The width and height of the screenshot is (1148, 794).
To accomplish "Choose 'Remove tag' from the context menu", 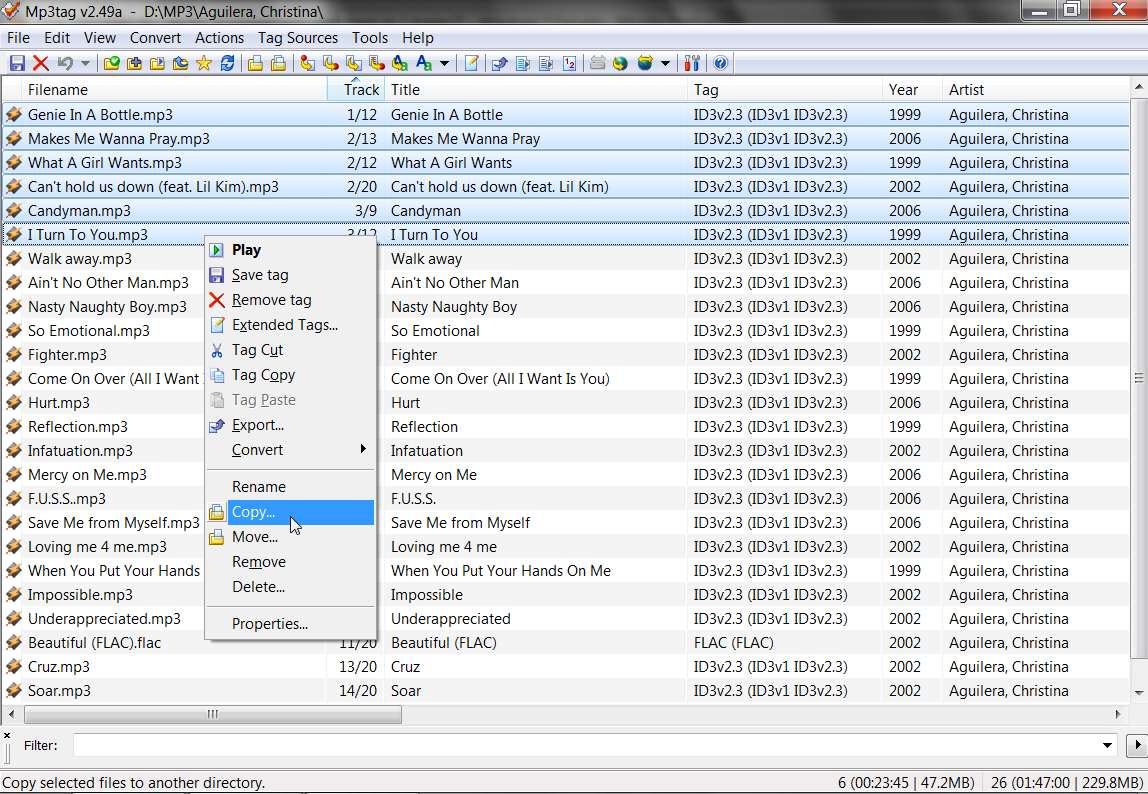I will pos(291,300).
